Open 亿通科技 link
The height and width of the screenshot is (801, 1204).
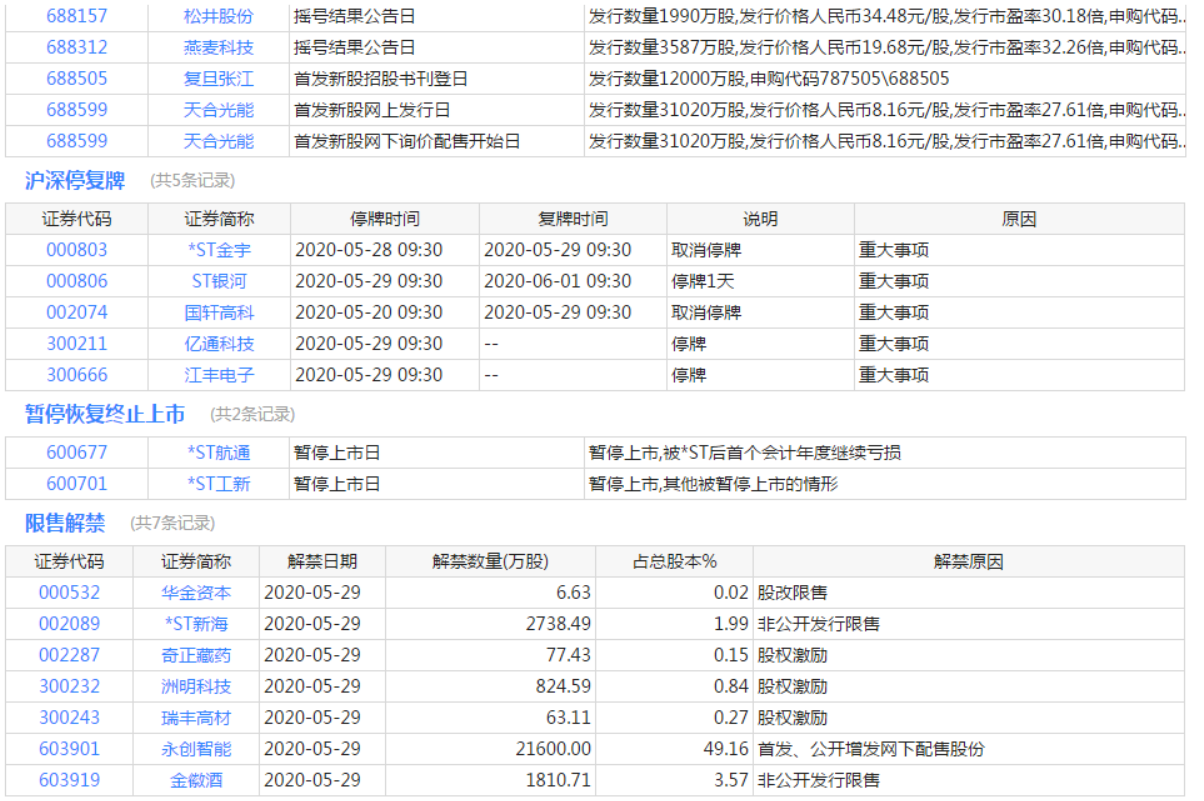219,343
